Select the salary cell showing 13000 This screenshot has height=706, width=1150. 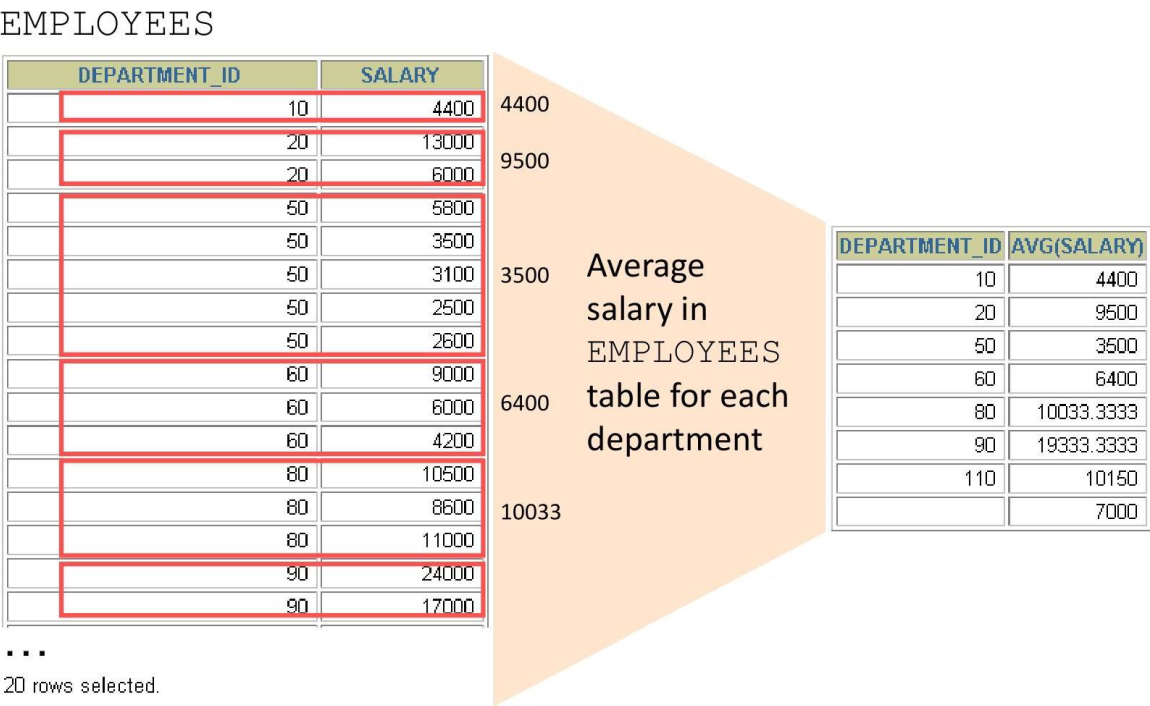402,141
